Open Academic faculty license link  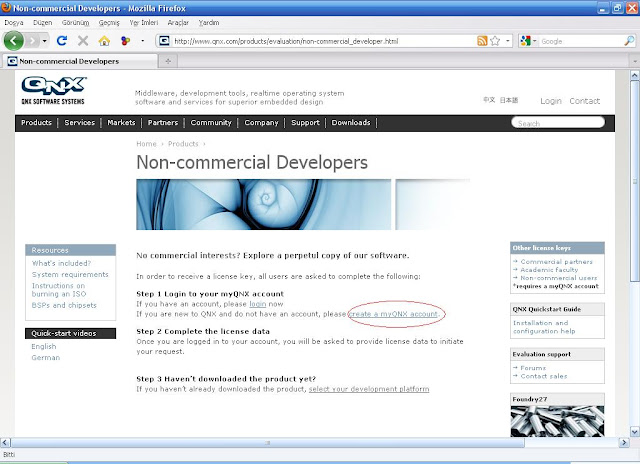[549, 270]
